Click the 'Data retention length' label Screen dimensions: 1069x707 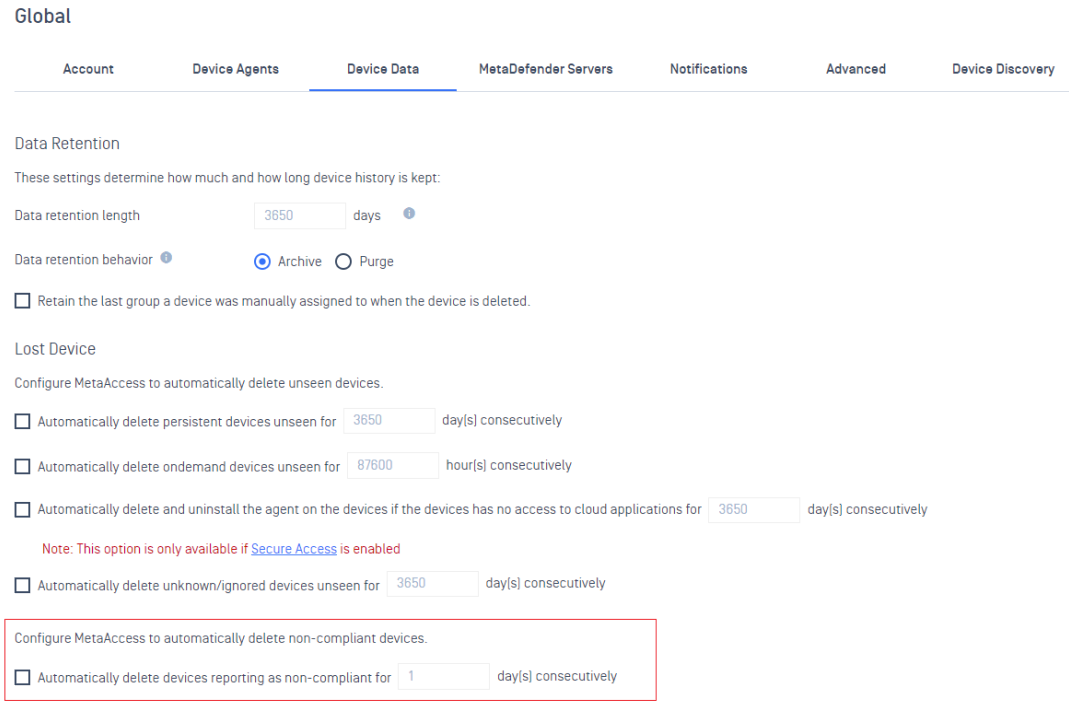click(77, 215)
